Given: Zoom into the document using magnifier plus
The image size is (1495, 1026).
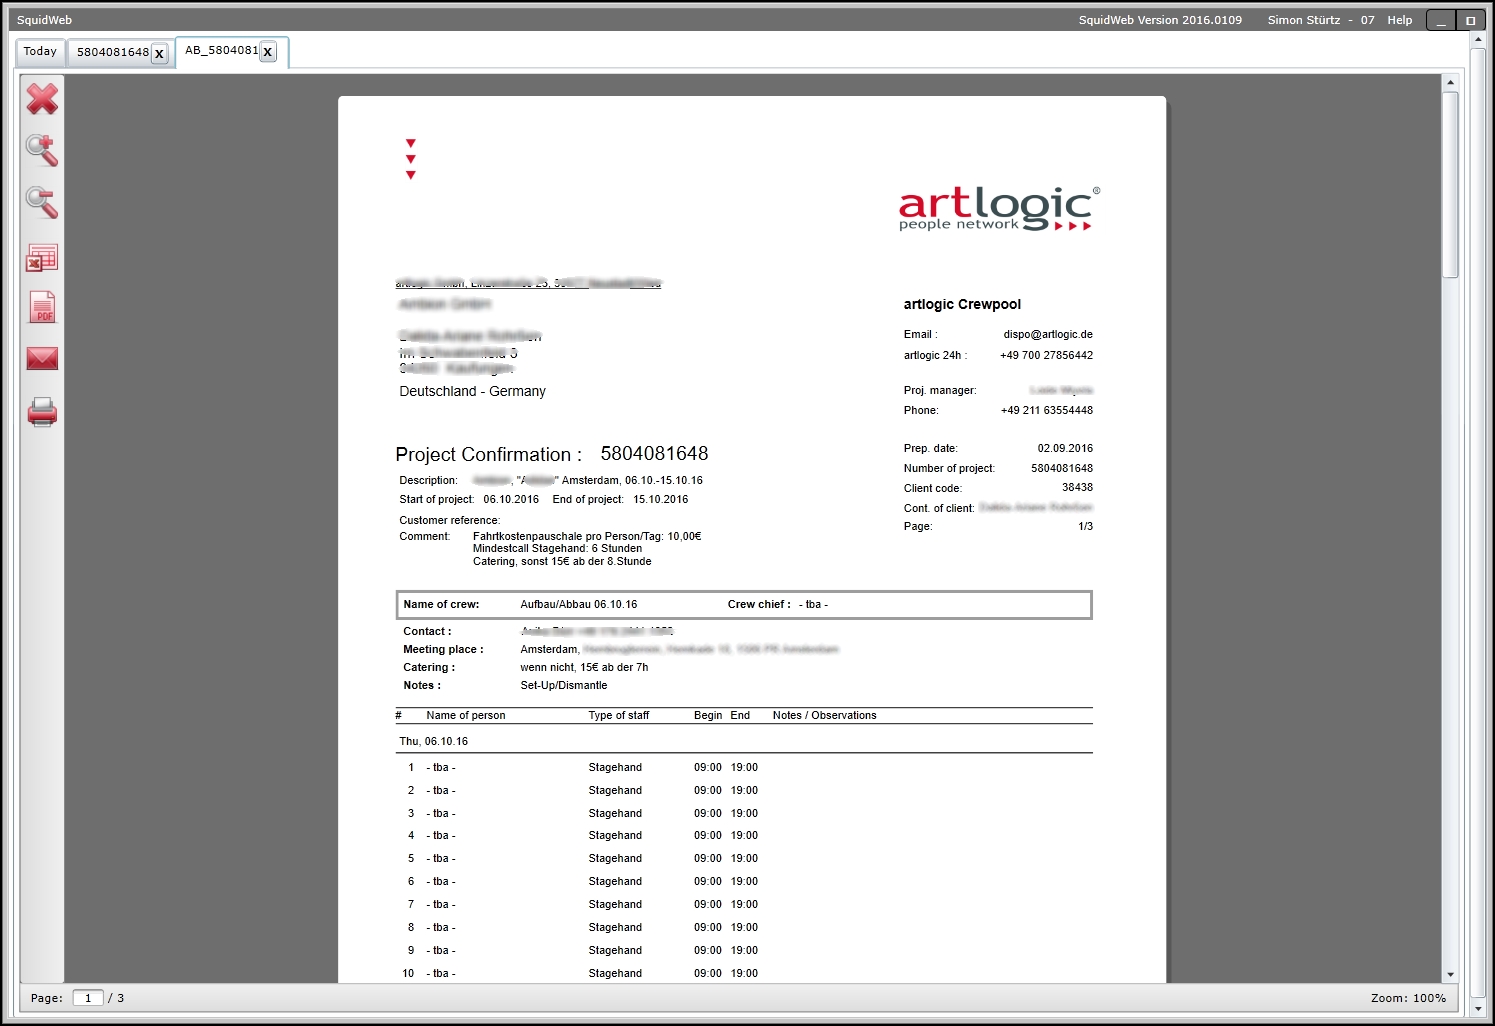Looking at the screenshot, I should [x=42, y=151].
